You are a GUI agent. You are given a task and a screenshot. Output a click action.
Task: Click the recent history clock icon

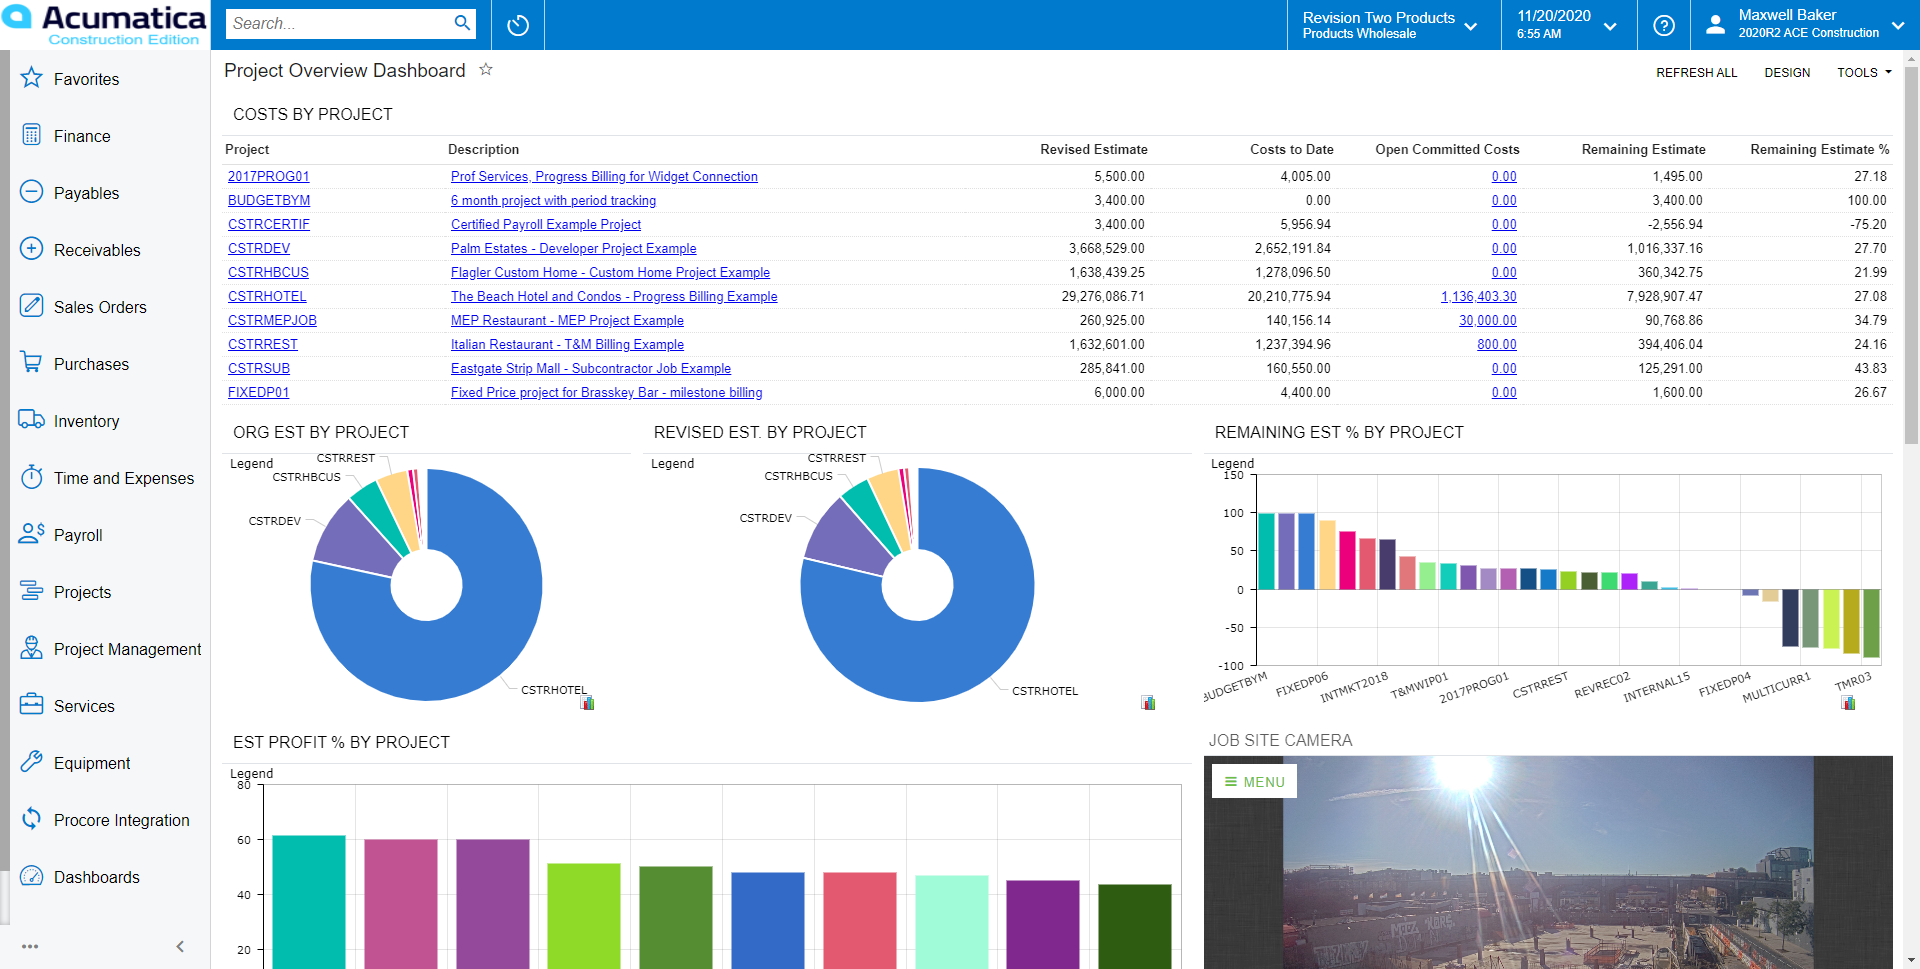[518, 25]
